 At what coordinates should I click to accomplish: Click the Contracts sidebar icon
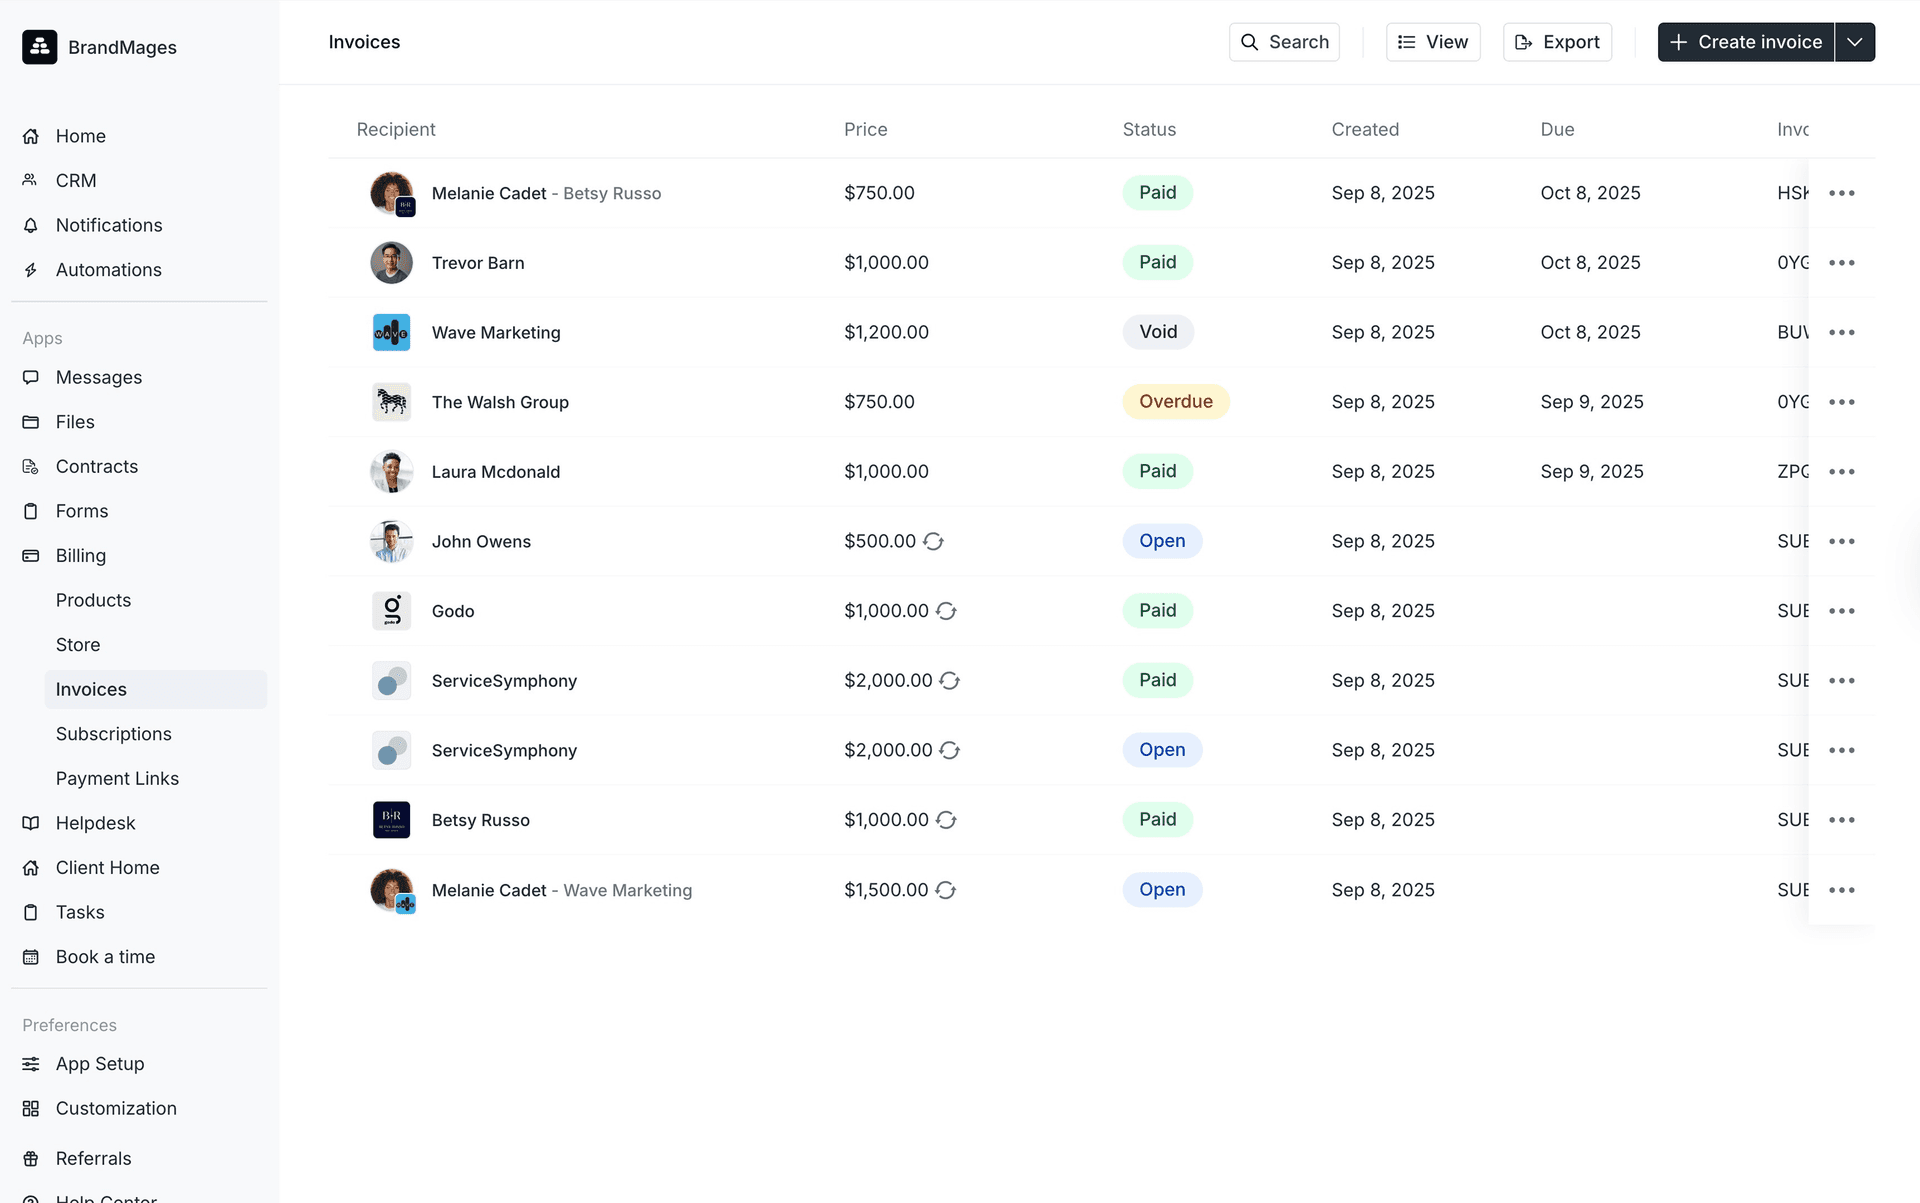(31, 467)
